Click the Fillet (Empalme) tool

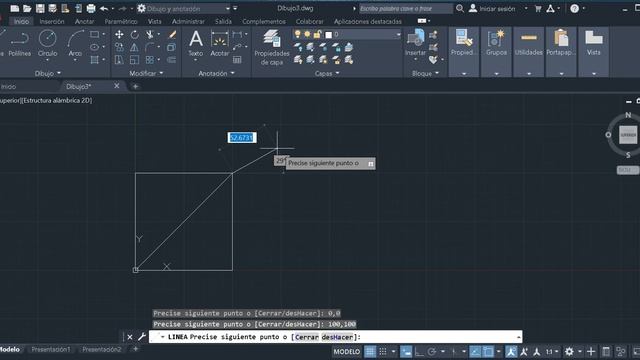(150, 47)
